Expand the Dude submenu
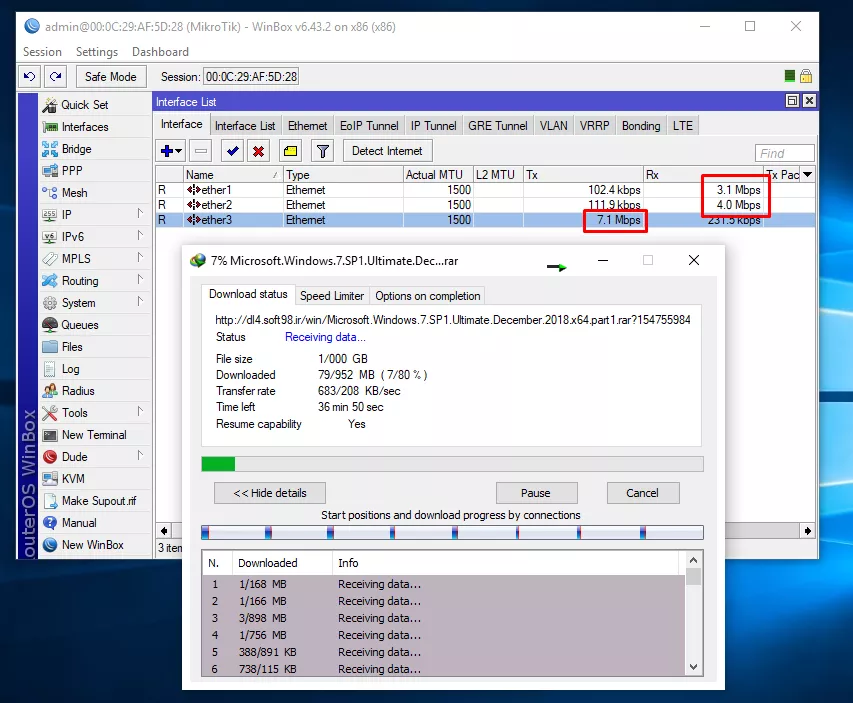The width and height of the screenshot is (853, 703). coord(140,455)
